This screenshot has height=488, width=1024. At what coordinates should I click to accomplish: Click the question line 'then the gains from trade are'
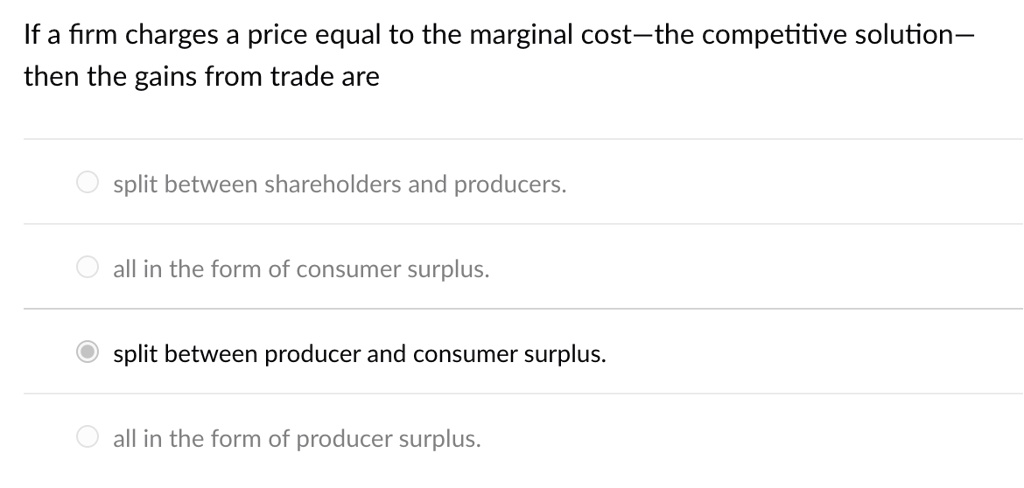click(202, 77)
